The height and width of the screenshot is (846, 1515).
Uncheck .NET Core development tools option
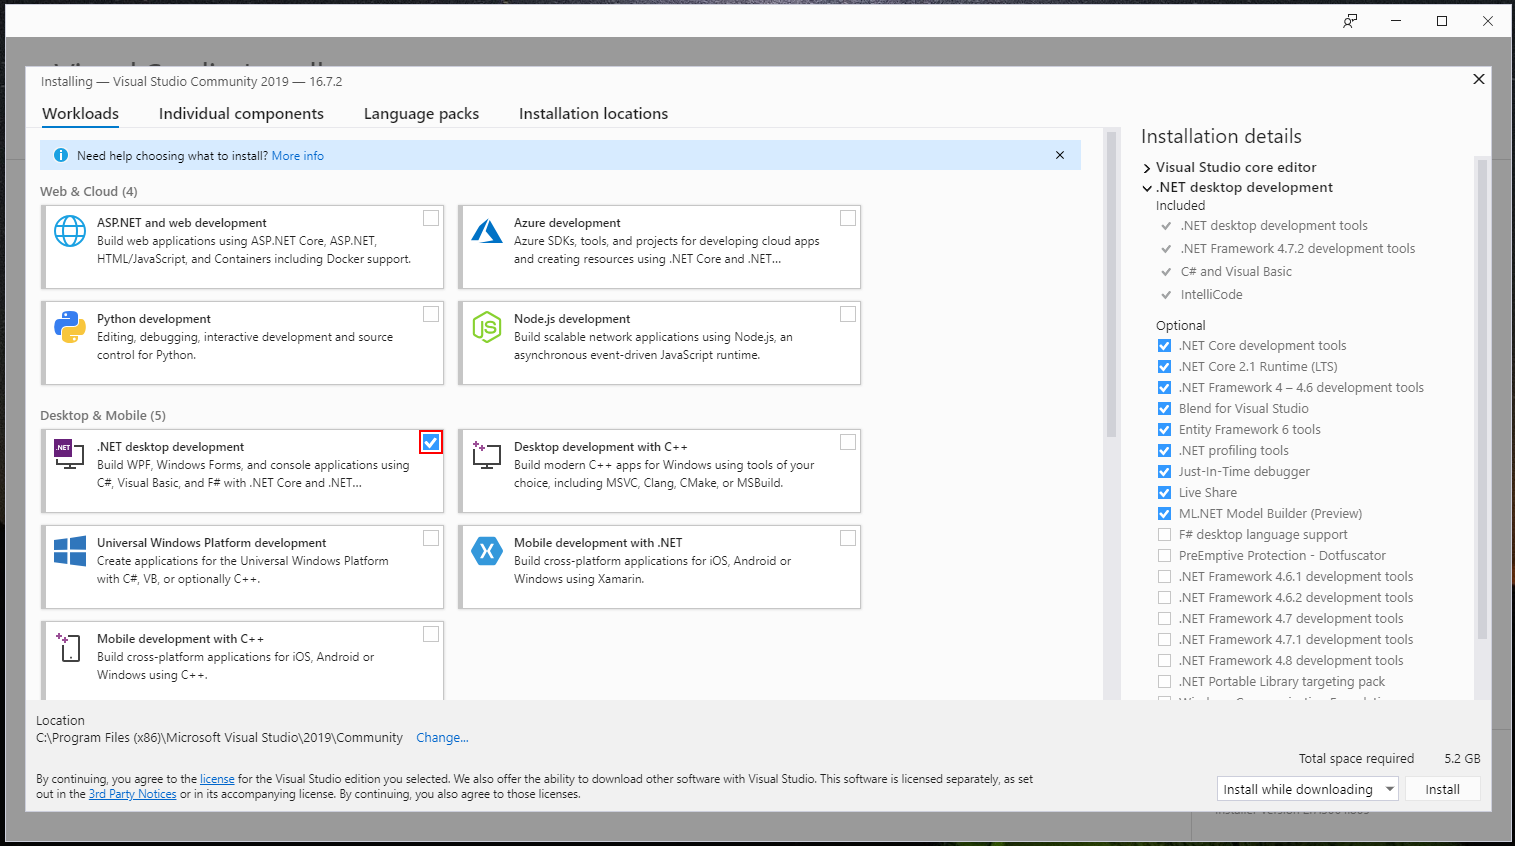[1164, 346]
